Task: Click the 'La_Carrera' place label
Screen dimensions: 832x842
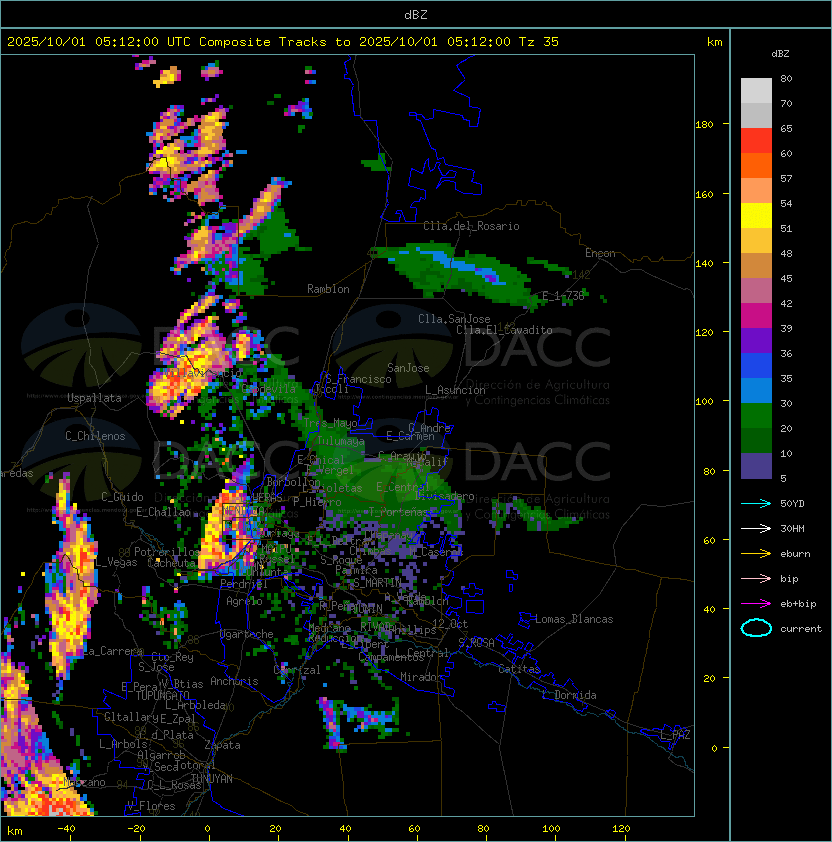Action: 113,651
